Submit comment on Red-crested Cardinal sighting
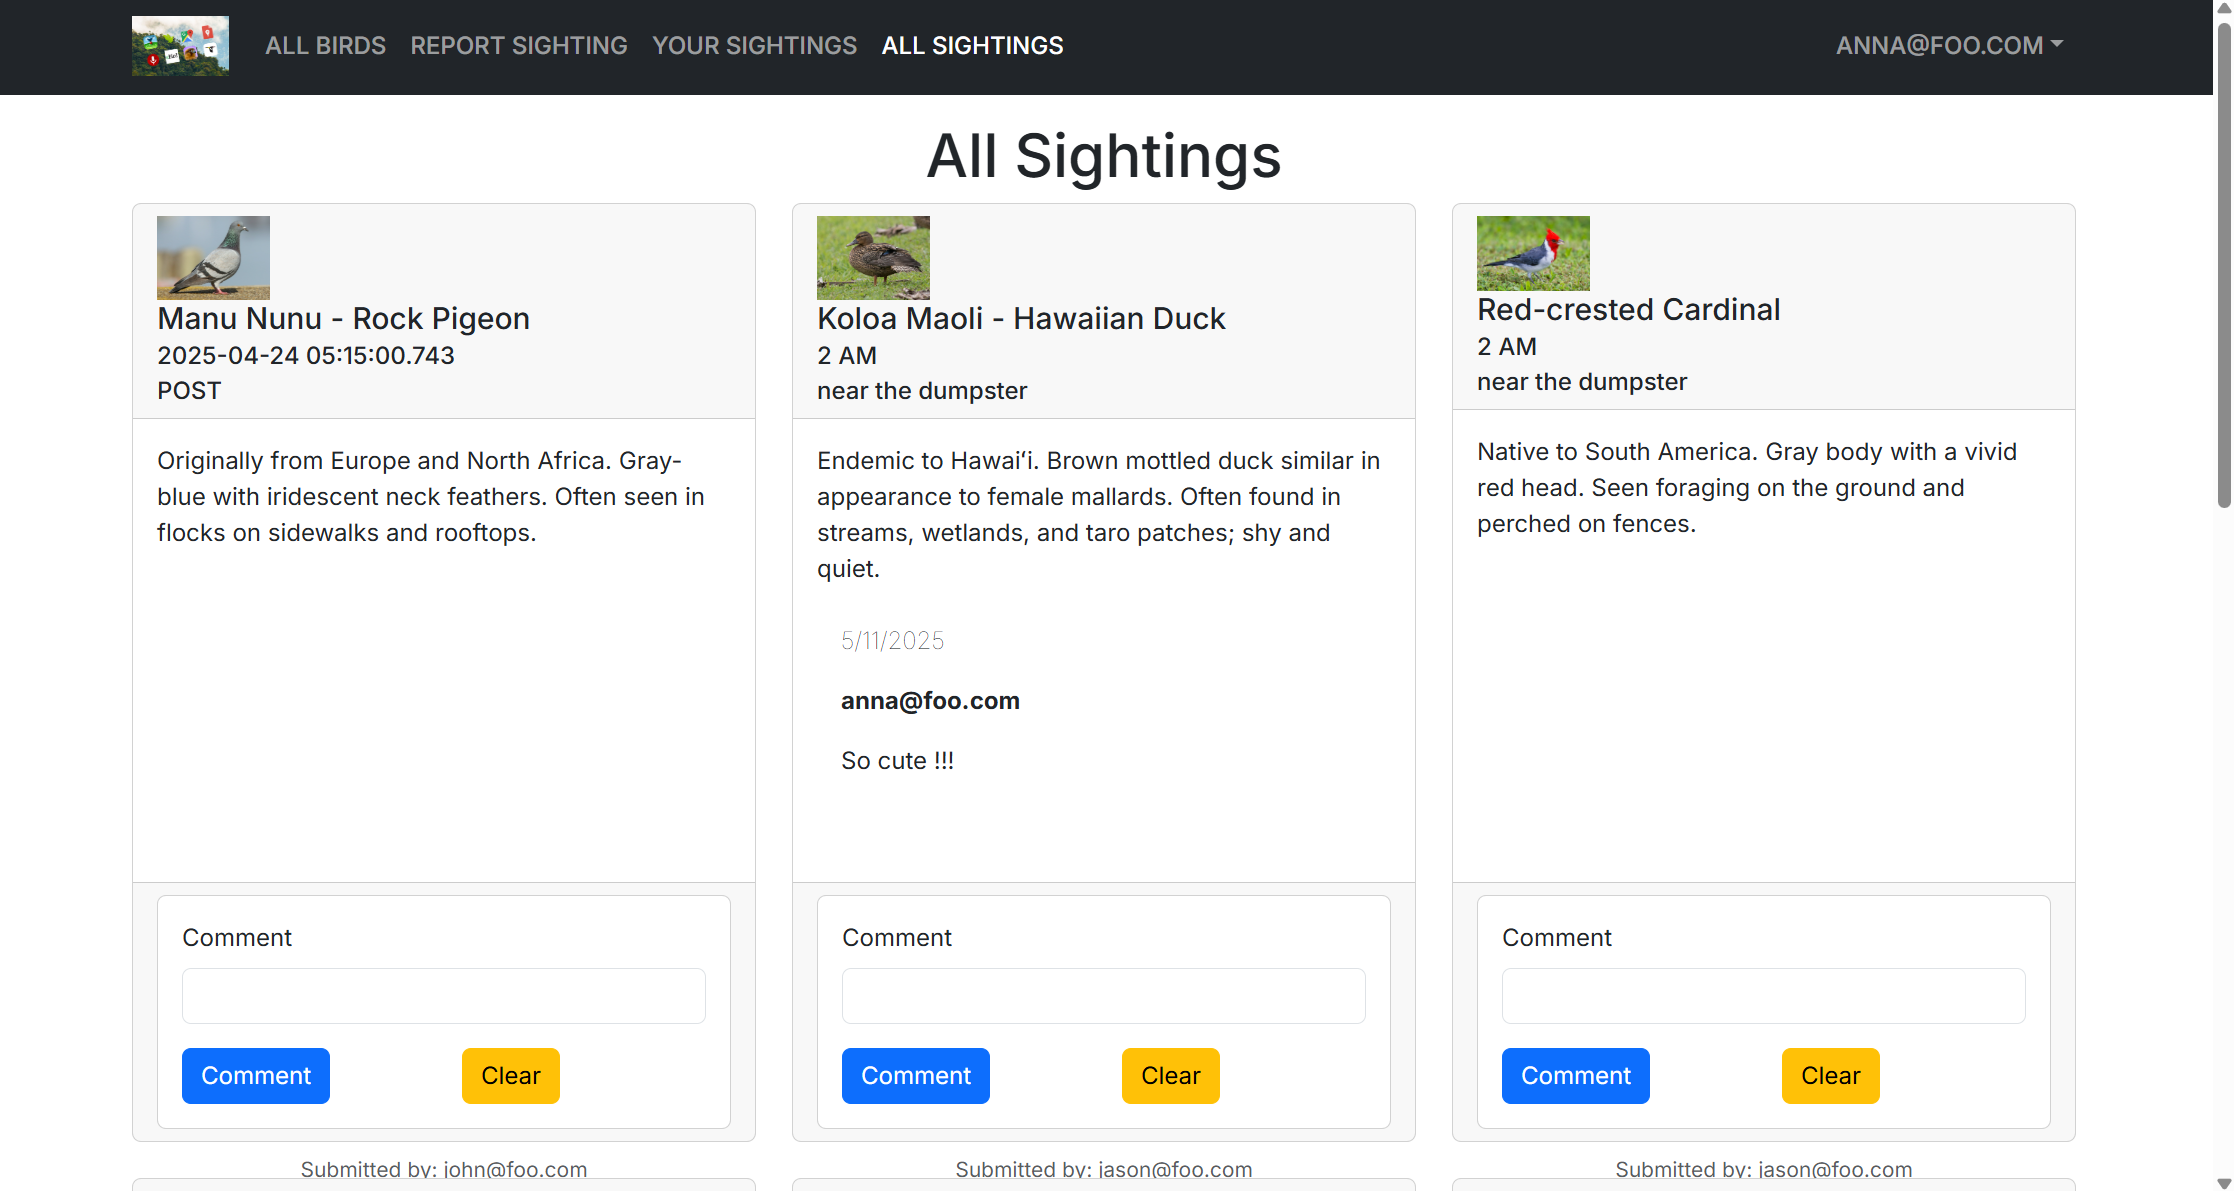This screenshot has height=1191, width=2234. click(x=1575, y=1075)
